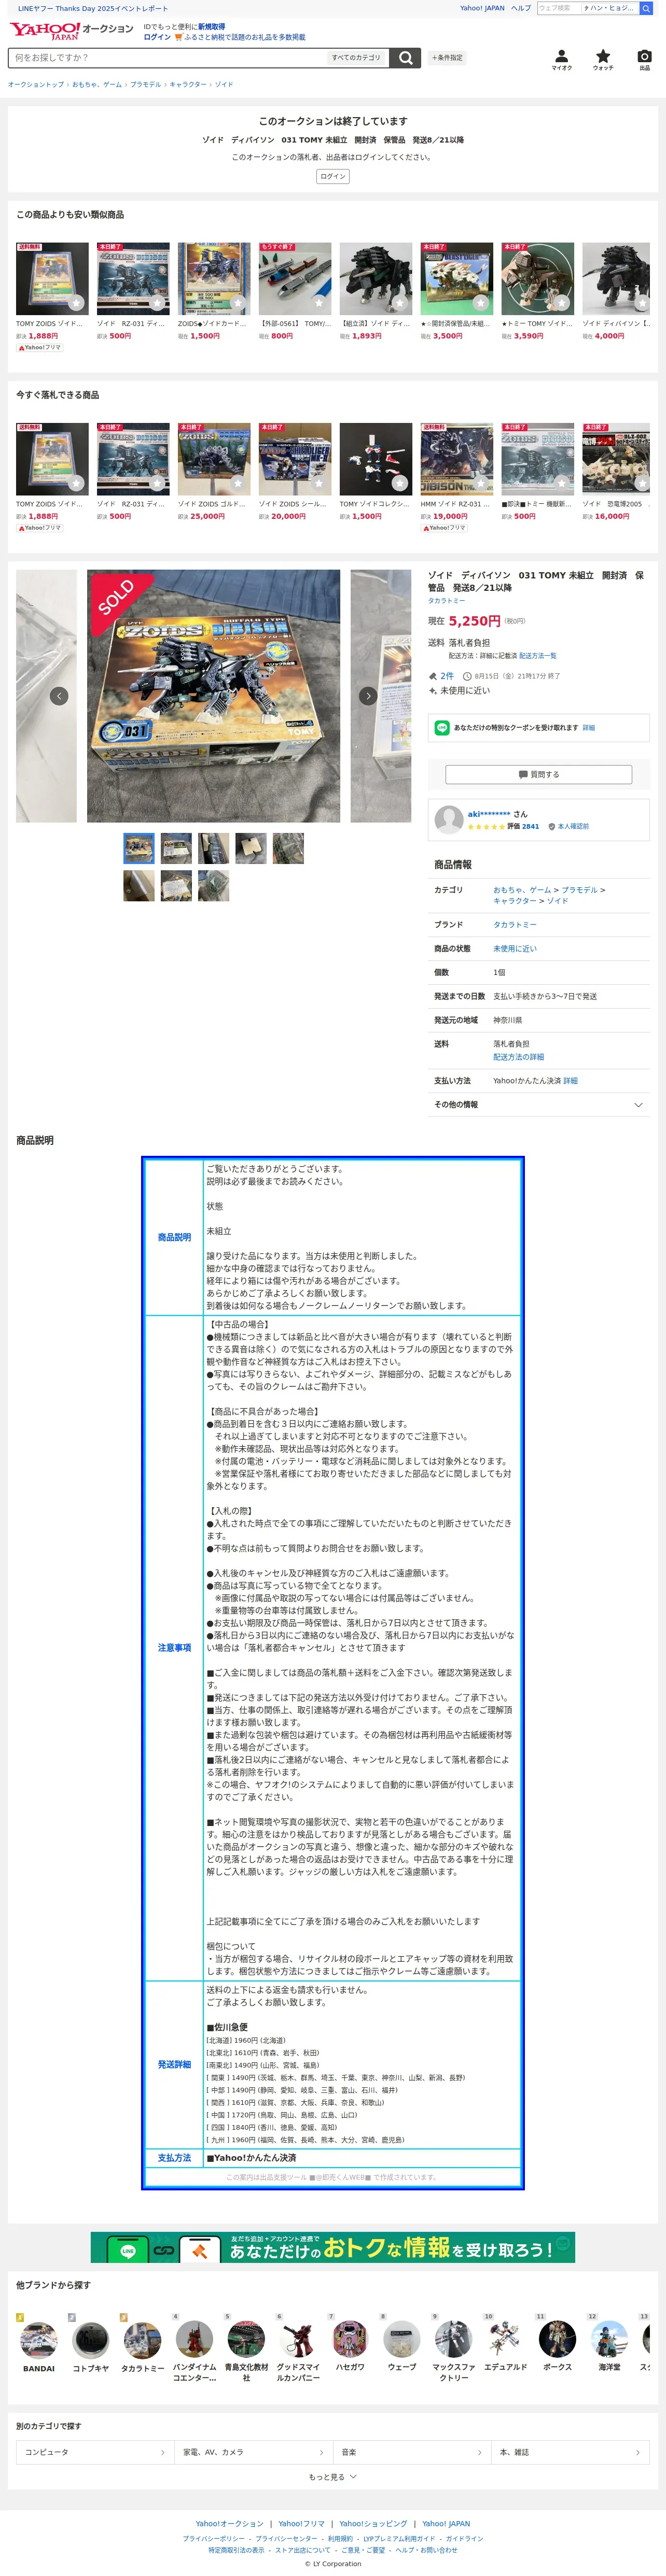This screenshot has width=666, height=2576.
Task: Open the 配送方法一覧 link
Action: coord(538,656)
